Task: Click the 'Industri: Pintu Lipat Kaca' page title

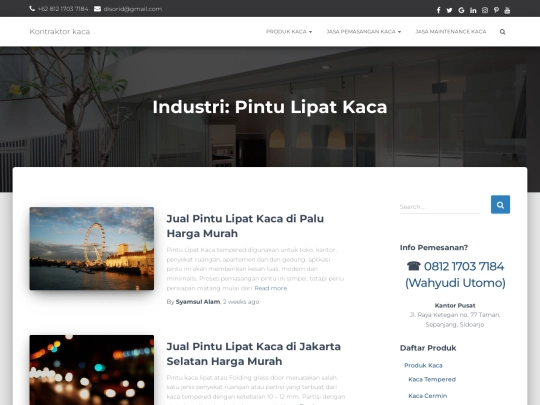Action: (270, 107)
